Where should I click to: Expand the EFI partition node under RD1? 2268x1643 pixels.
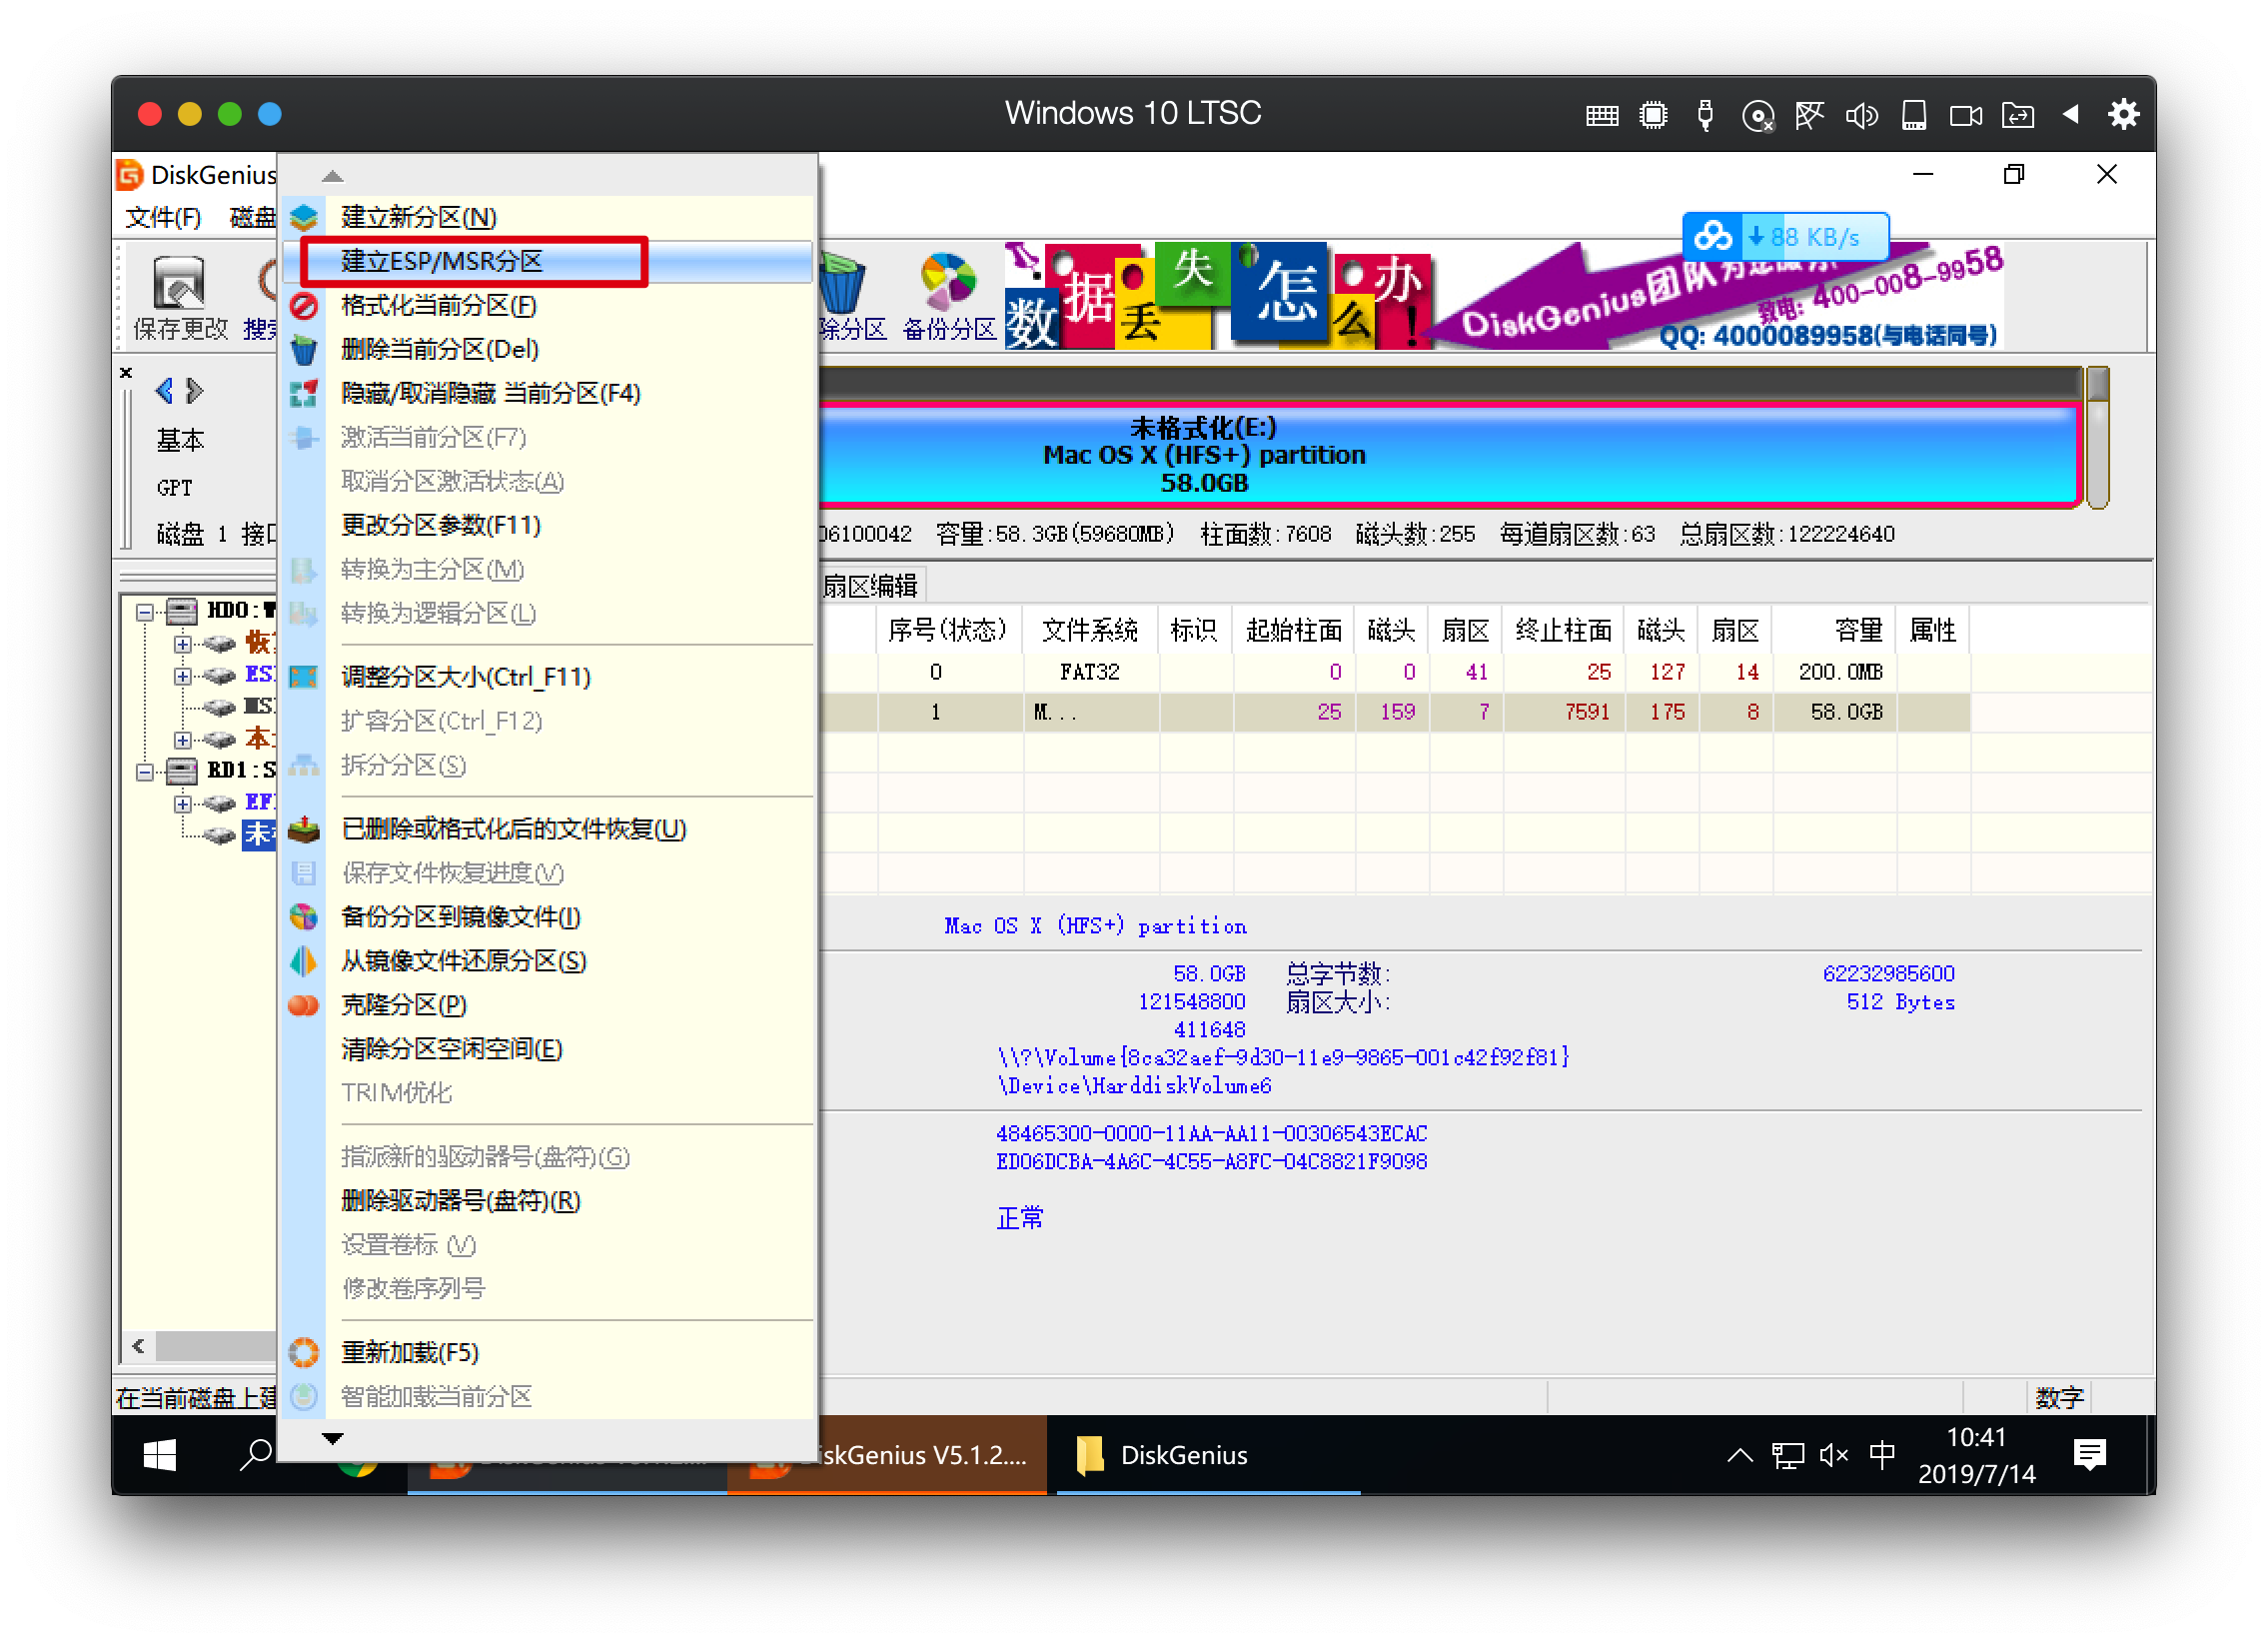[182, 804]
